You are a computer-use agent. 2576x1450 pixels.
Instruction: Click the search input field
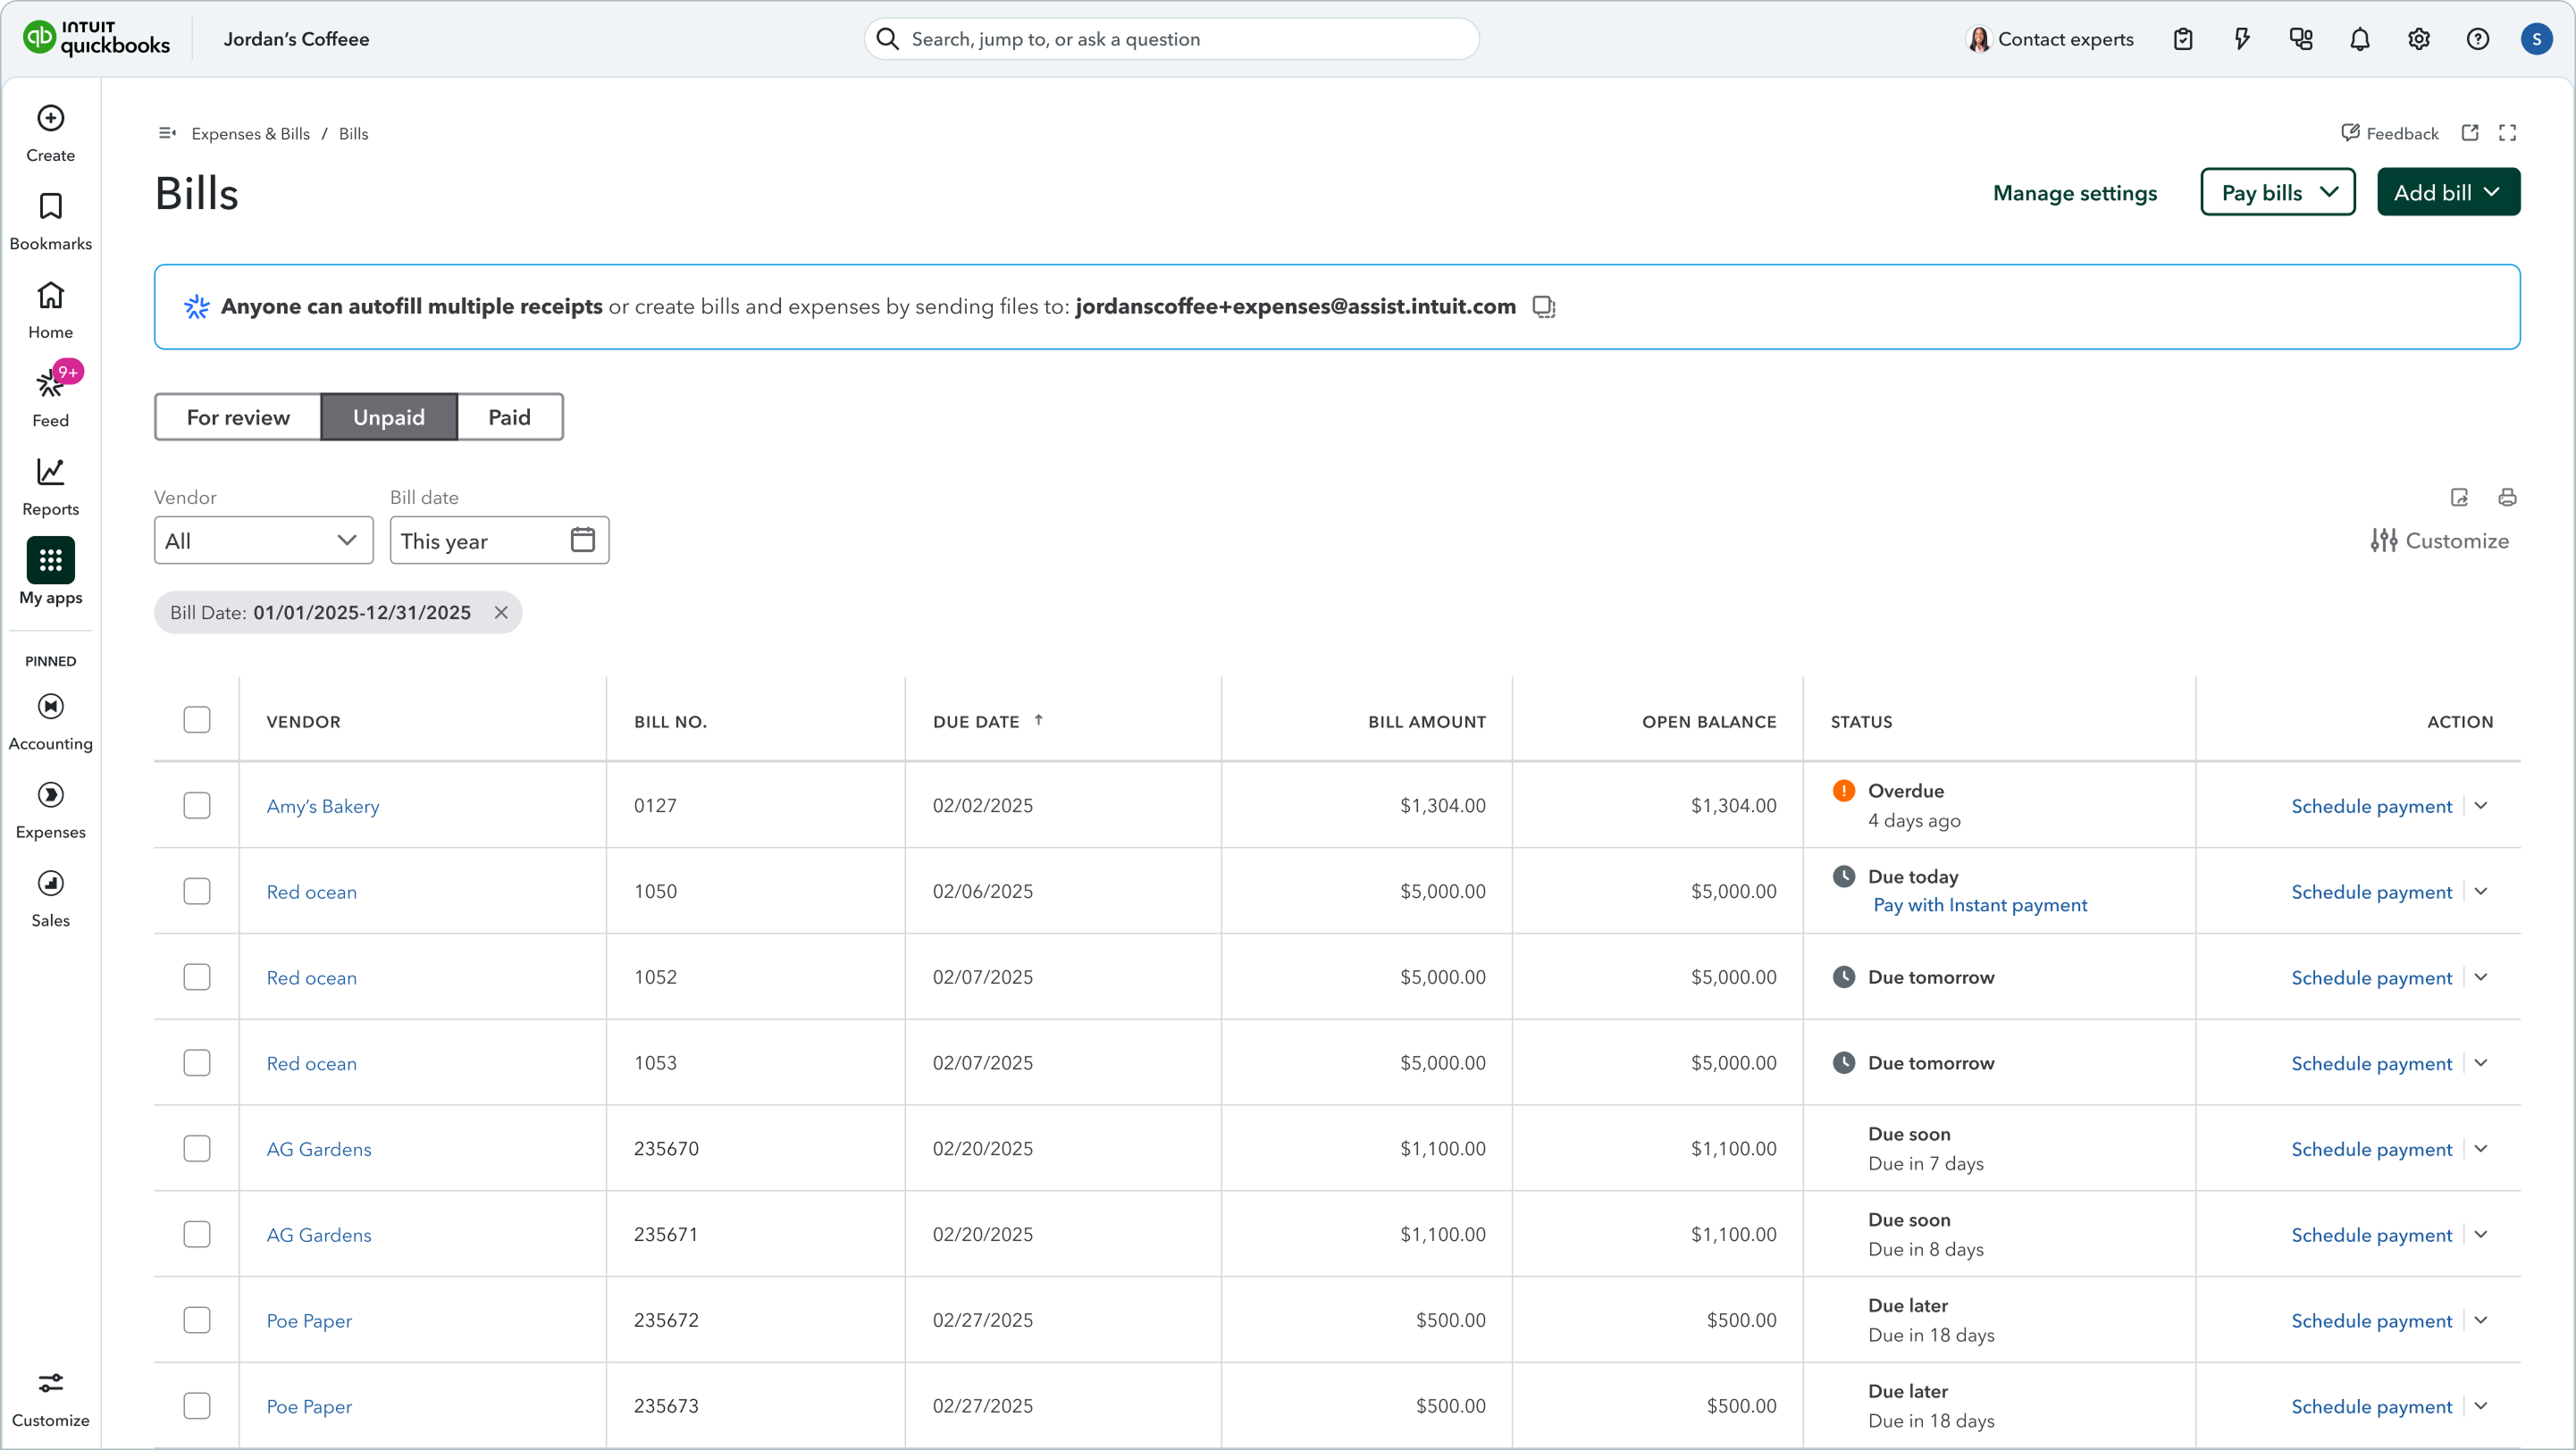pos(1171,39)
